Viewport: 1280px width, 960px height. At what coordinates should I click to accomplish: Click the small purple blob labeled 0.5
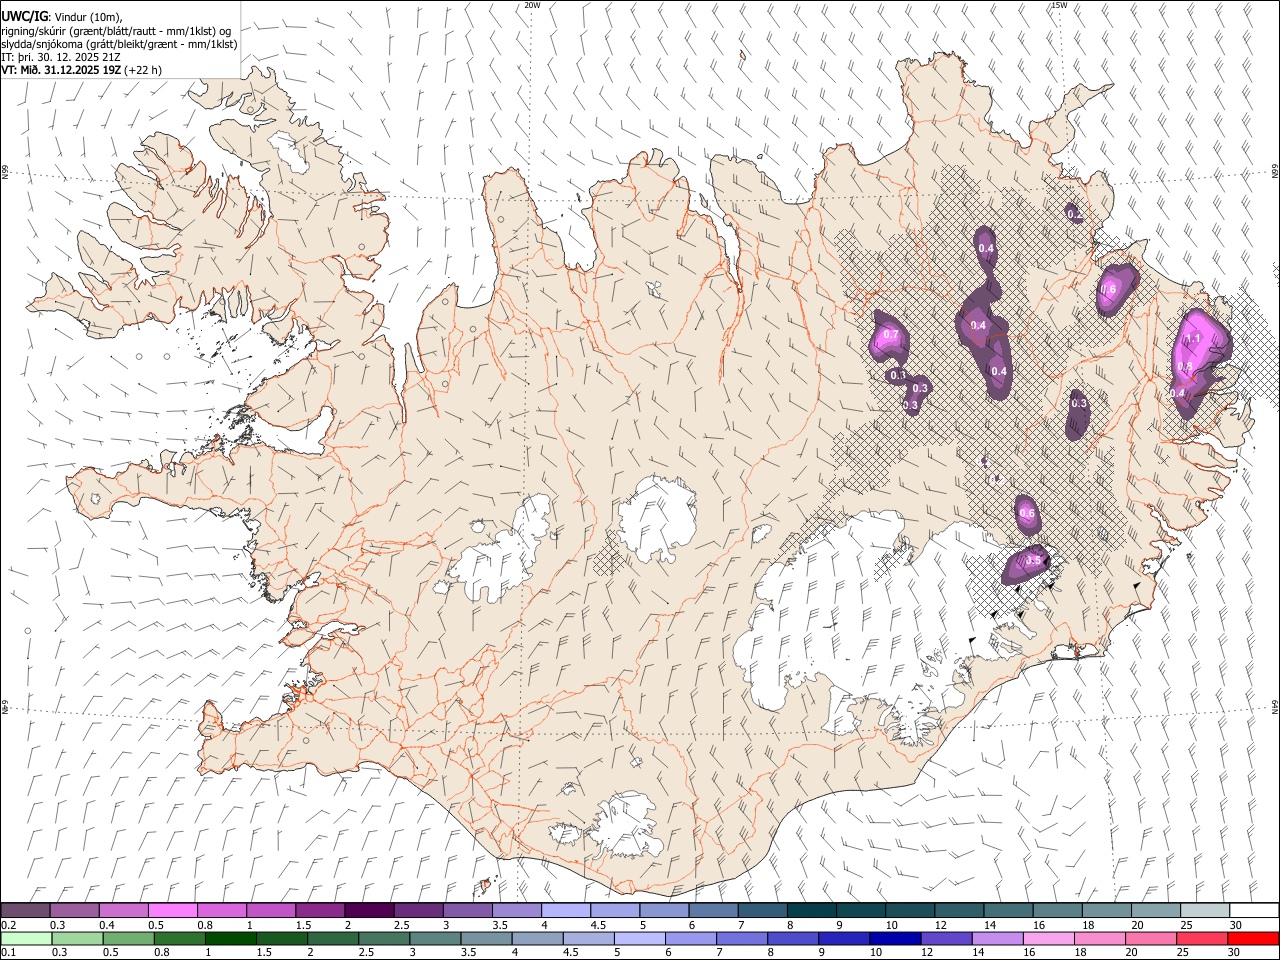(1027, 566)
